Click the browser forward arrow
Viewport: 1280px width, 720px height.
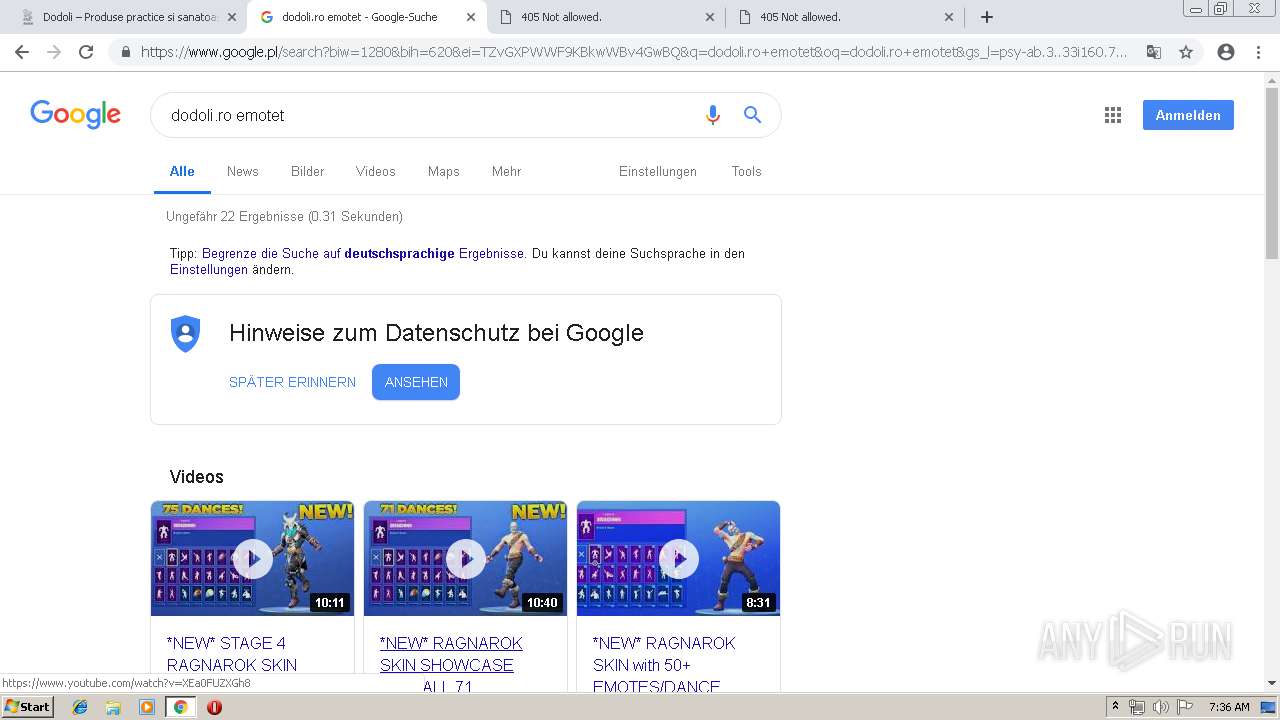point(54,52)
